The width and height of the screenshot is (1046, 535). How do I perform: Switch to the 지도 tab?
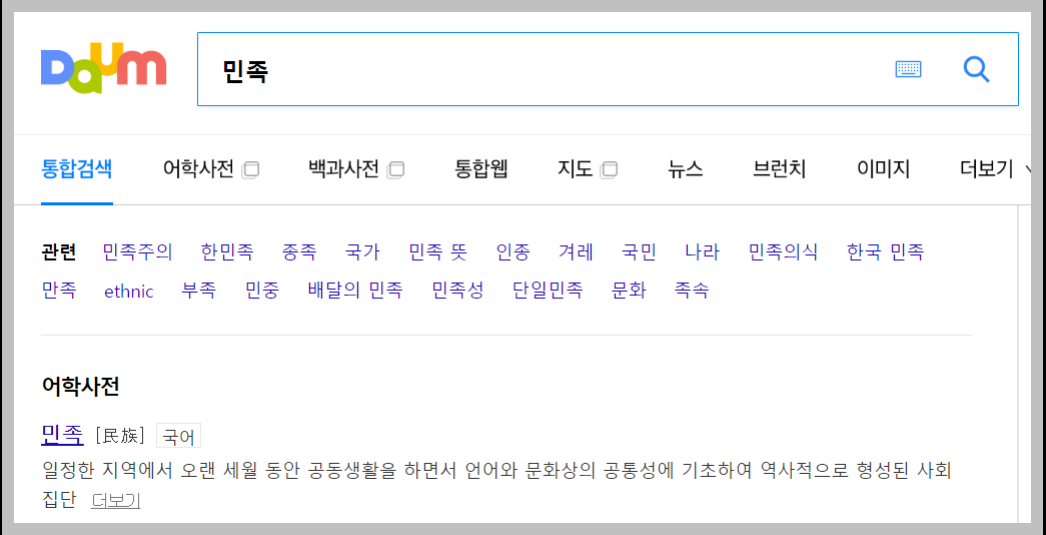[575, 169]
